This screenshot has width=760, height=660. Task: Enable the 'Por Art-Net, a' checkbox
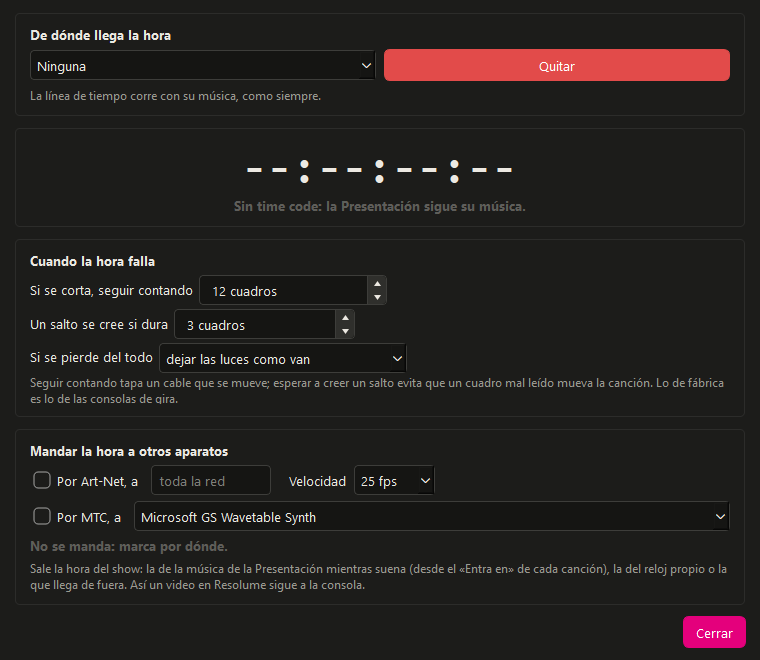click(x=42, y=480)
